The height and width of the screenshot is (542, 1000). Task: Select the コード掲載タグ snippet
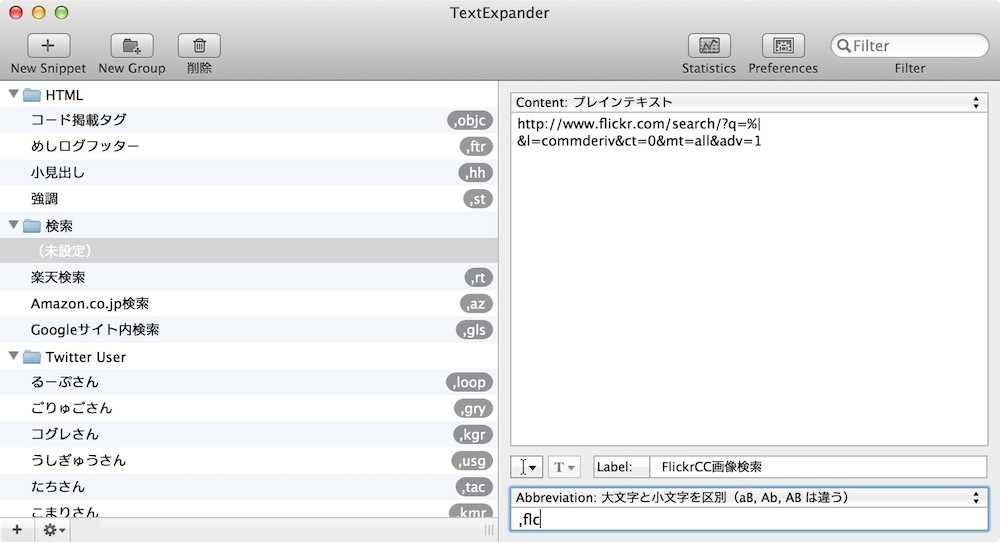(249, 120)
